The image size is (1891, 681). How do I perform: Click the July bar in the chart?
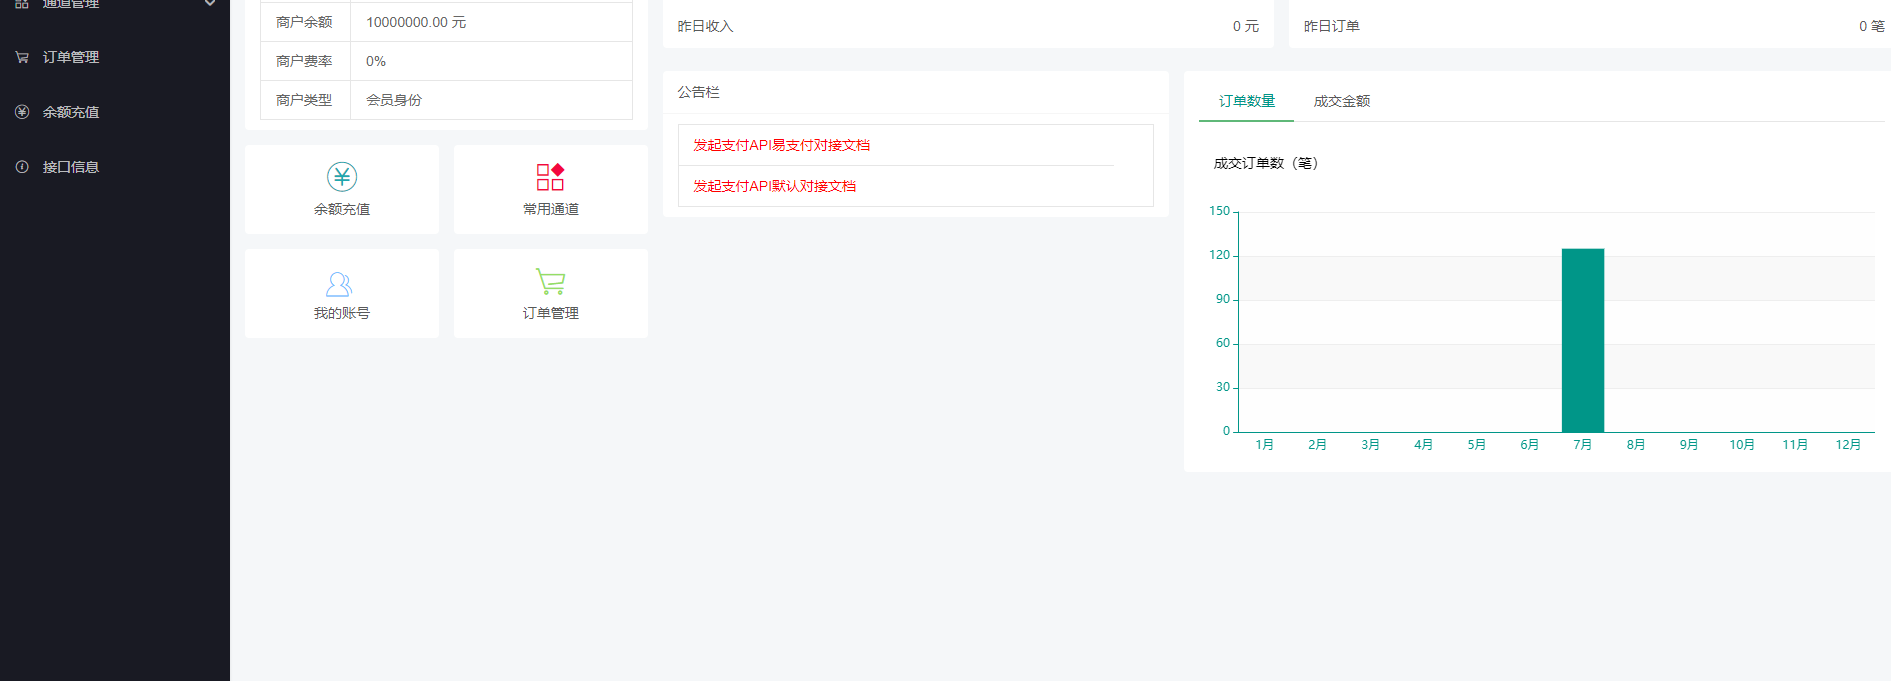(x=1582, y=340)
